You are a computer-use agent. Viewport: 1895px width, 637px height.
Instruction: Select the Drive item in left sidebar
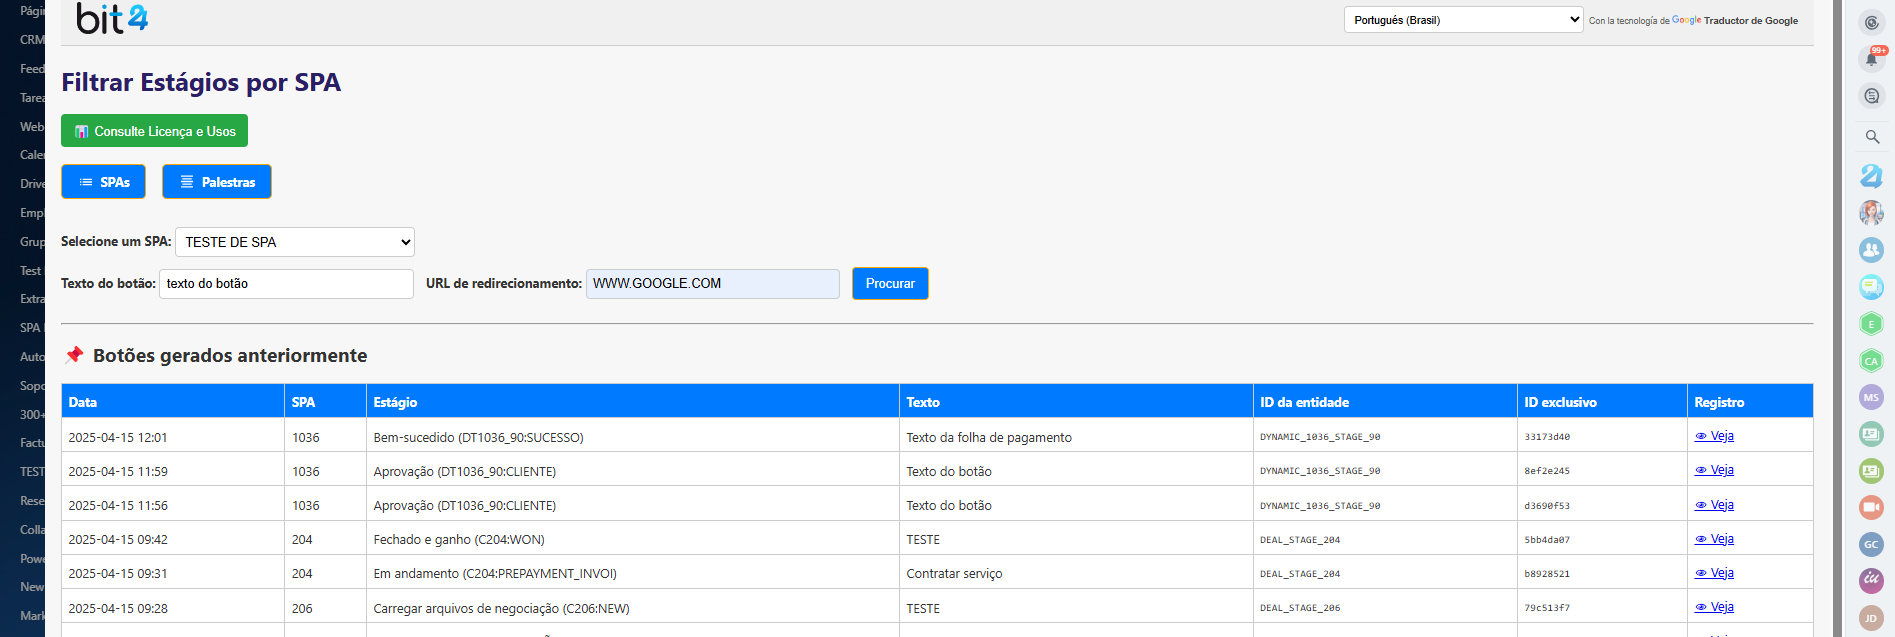pos(32,184)
